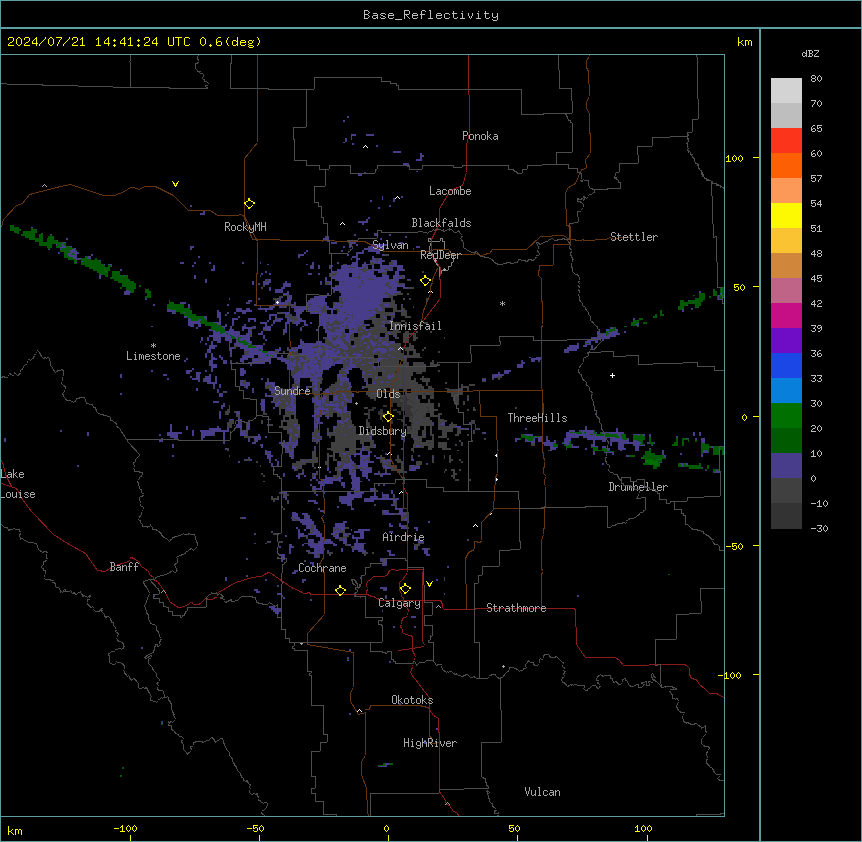Image resolution: width=862 pixels, height=842 pixels.
Task: Click the yellow diamond marker above RockyMH
Action: tap(249, 203)
